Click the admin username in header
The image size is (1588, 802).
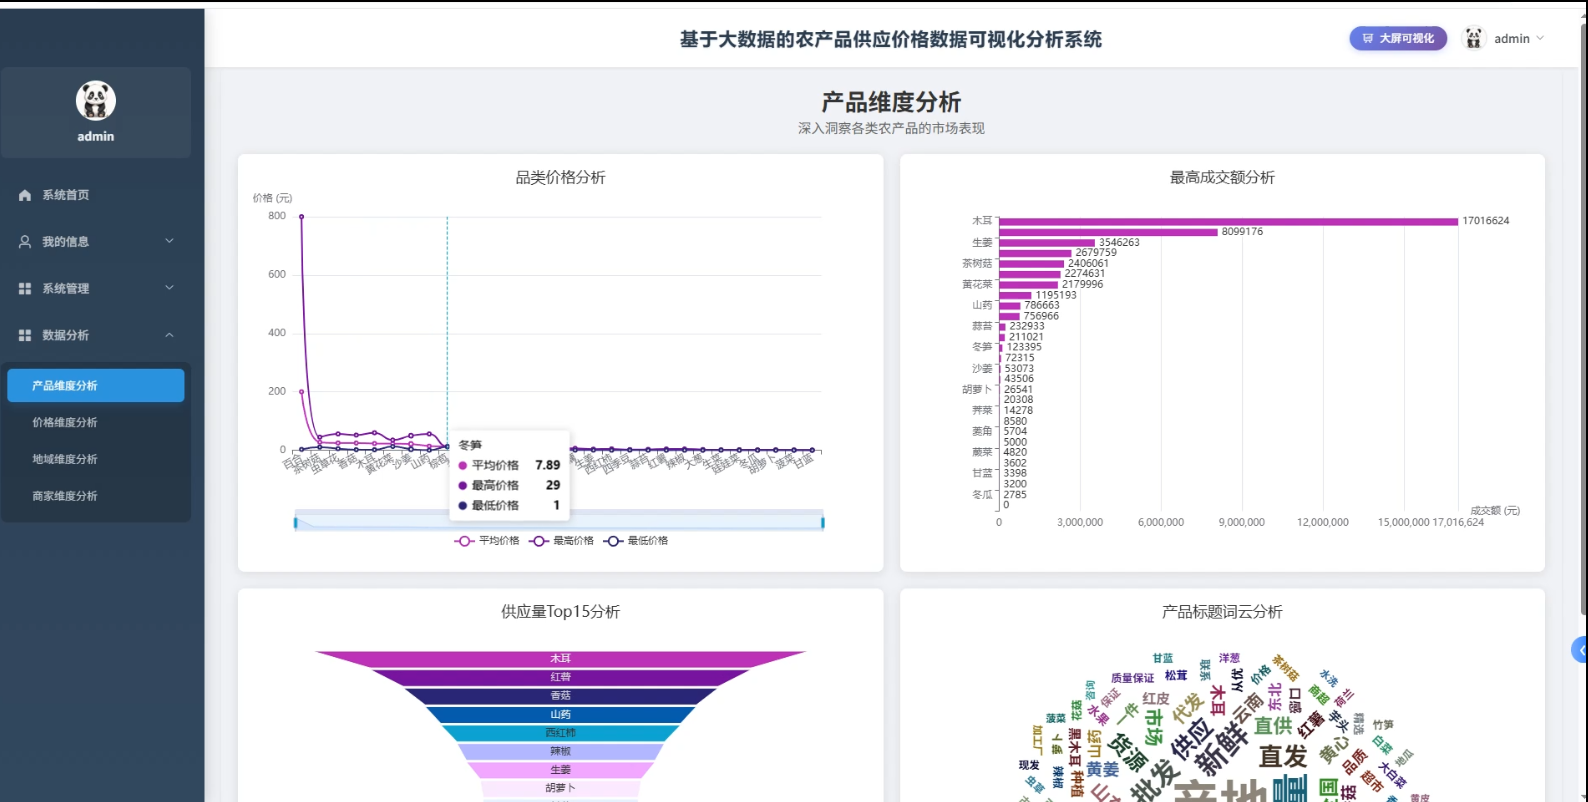click(x=1512, y=39)
